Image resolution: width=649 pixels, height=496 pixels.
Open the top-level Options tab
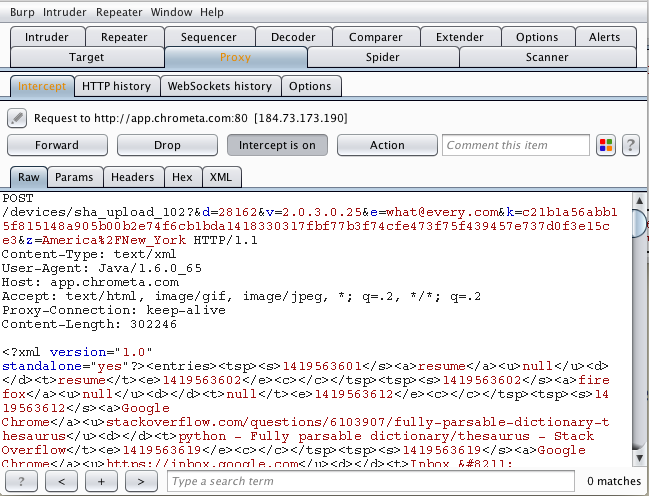pyautogui.click(x=537, y=37)
